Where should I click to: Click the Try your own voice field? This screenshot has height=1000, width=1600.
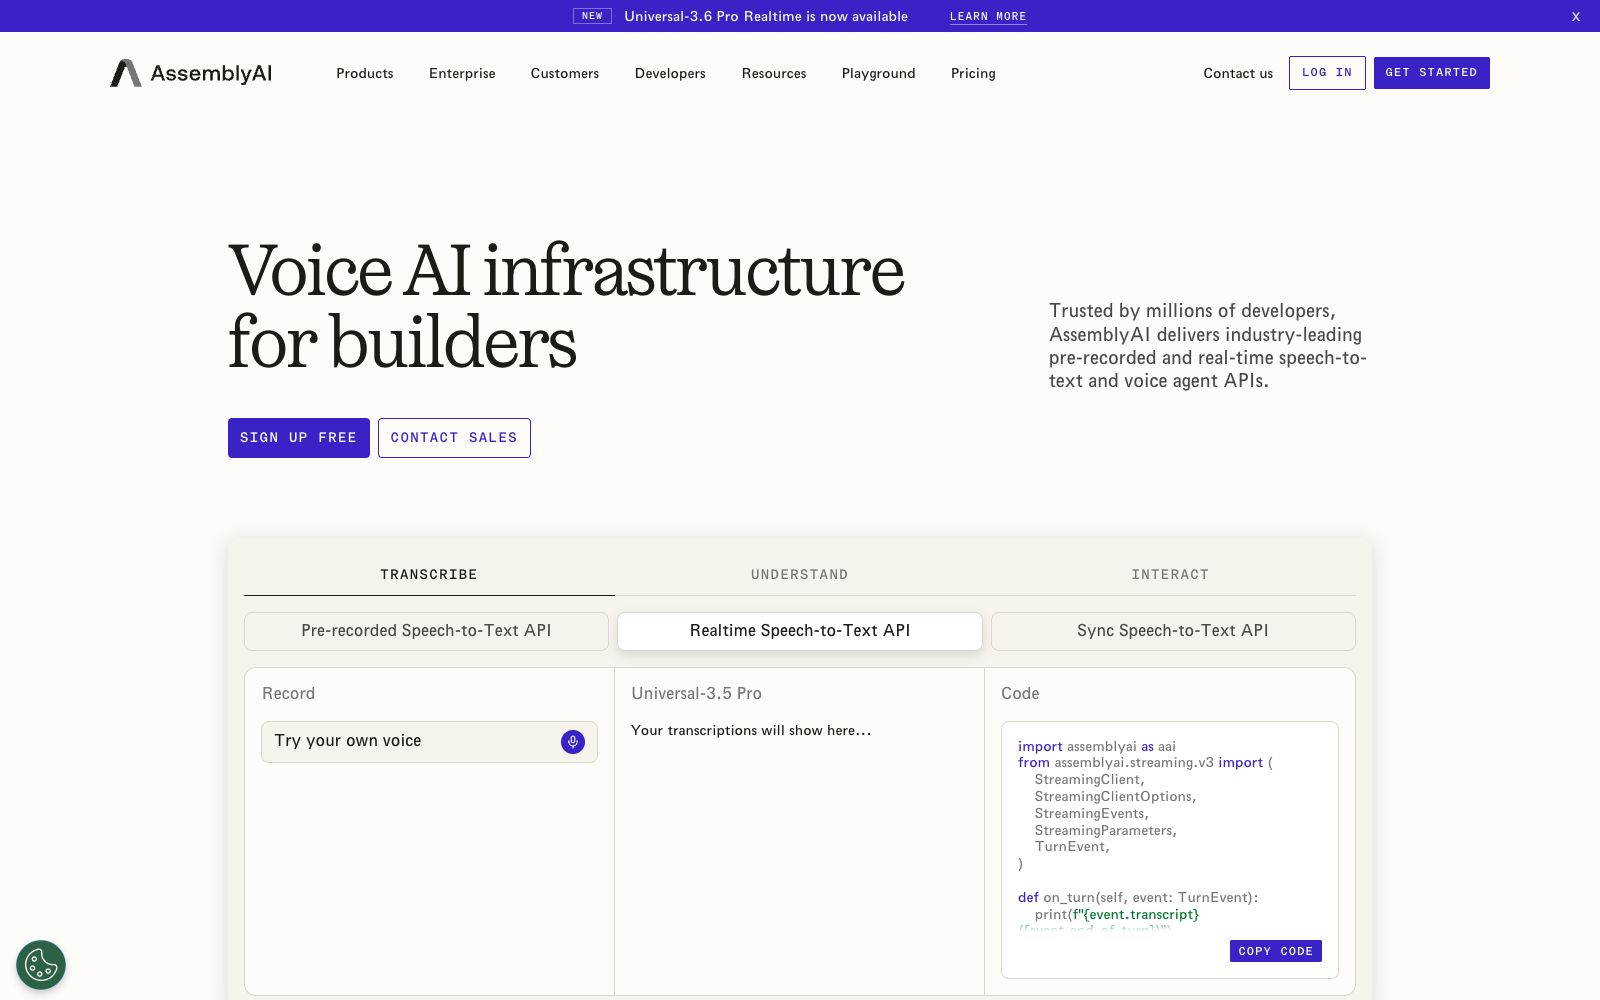pyautogui.click(x=429, y=742)
